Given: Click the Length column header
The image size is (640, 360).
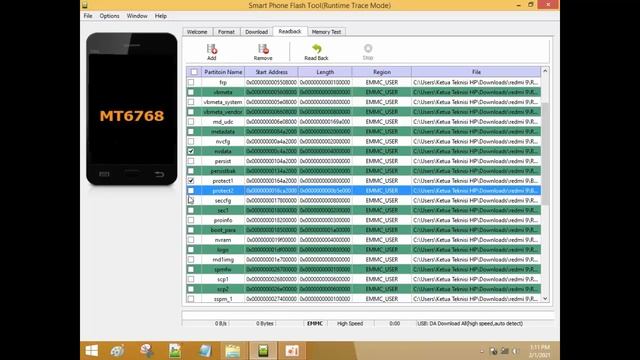Looking at the screenshot, I should [x=325, y=72].
